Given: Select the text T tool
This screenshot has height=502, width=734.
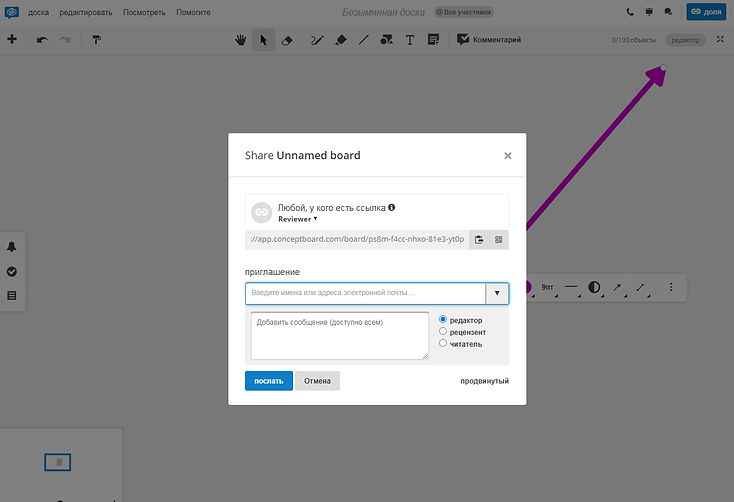Looking at the screenshot, I should click(x=410, y=40).
